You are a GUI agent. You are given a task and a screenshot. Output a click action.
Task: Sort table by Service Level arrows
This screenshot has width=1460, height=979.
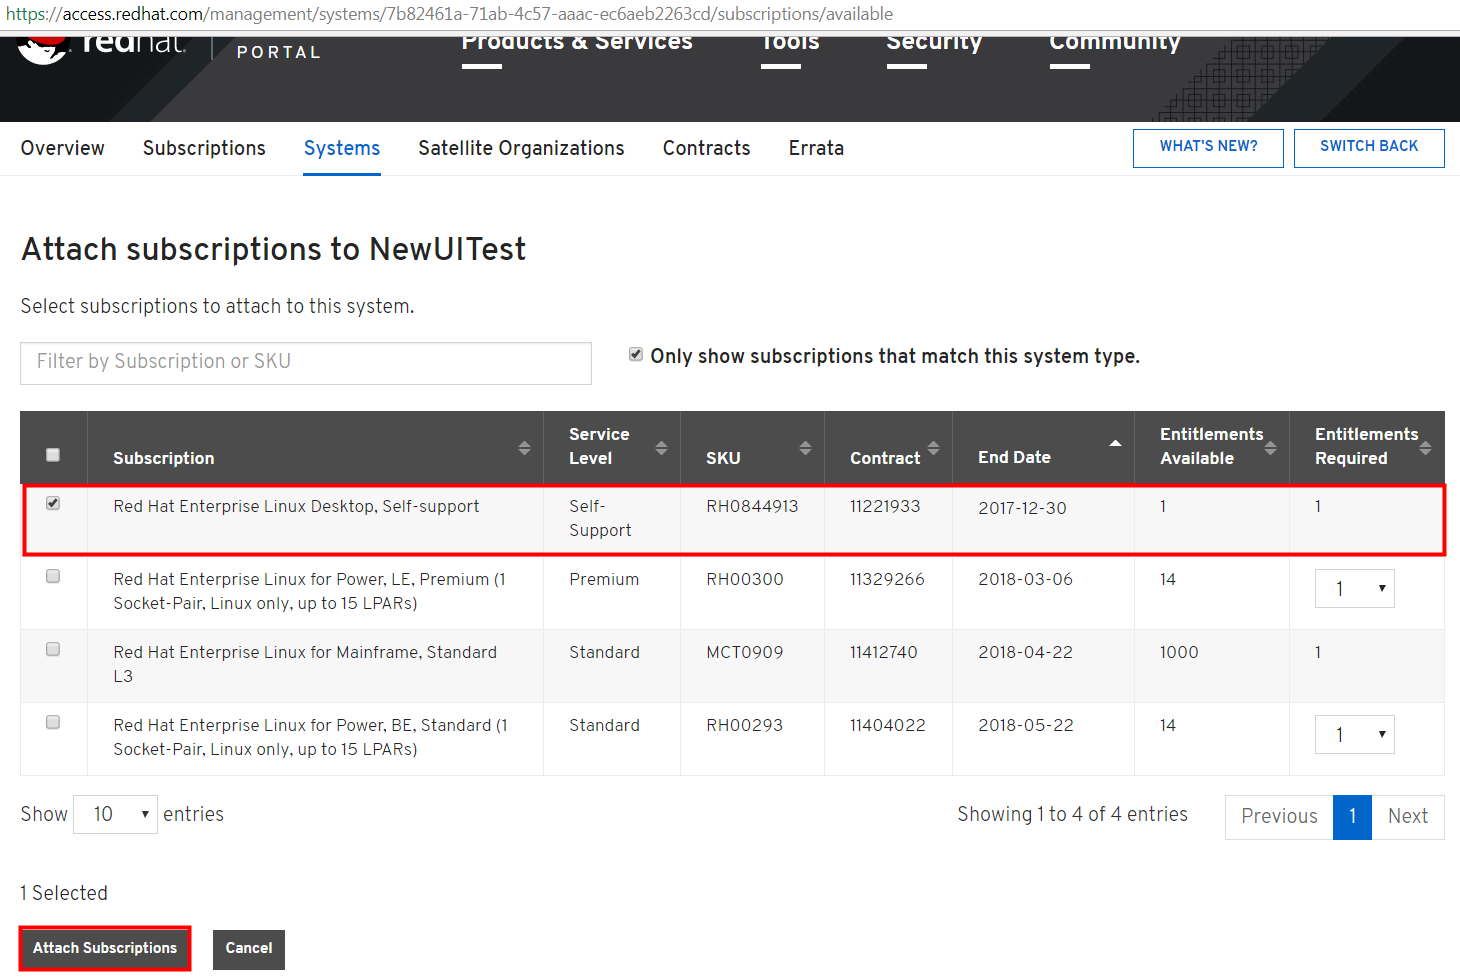tap(661, 448)
